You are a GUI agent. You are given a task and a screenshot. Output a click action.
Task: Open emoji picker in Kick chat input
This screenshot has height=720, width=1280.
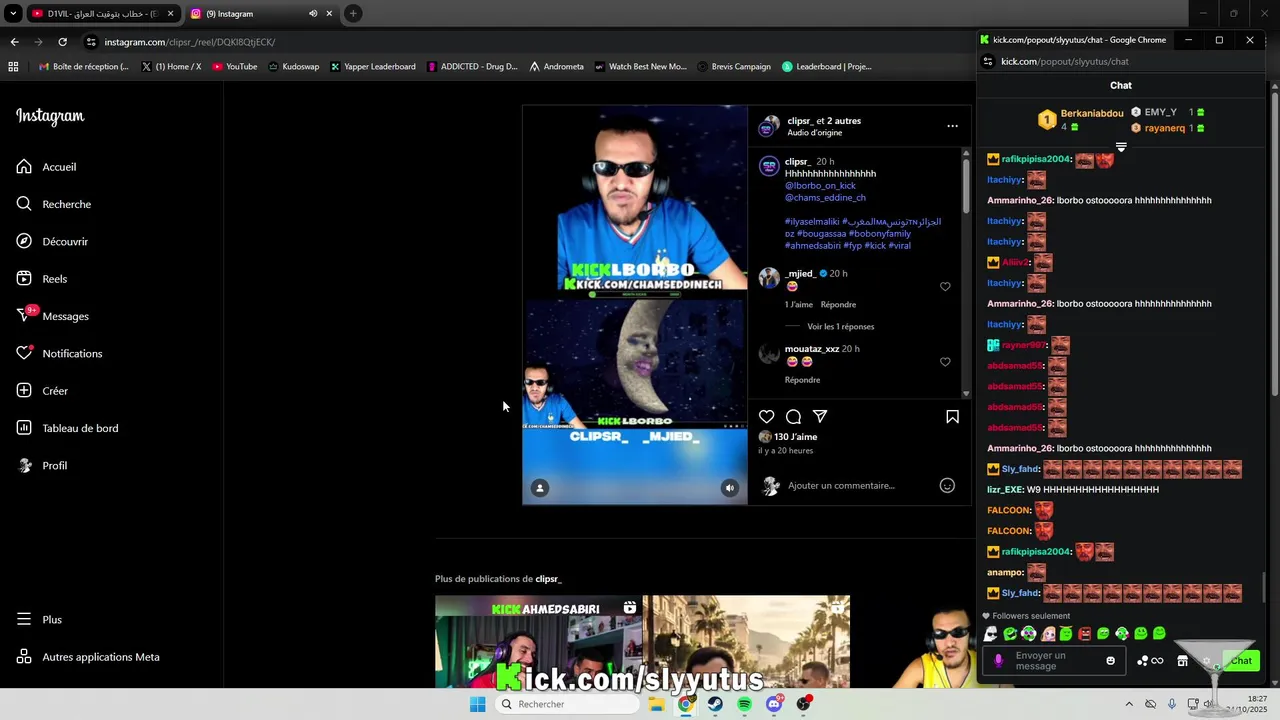(x=1110, y=661)
